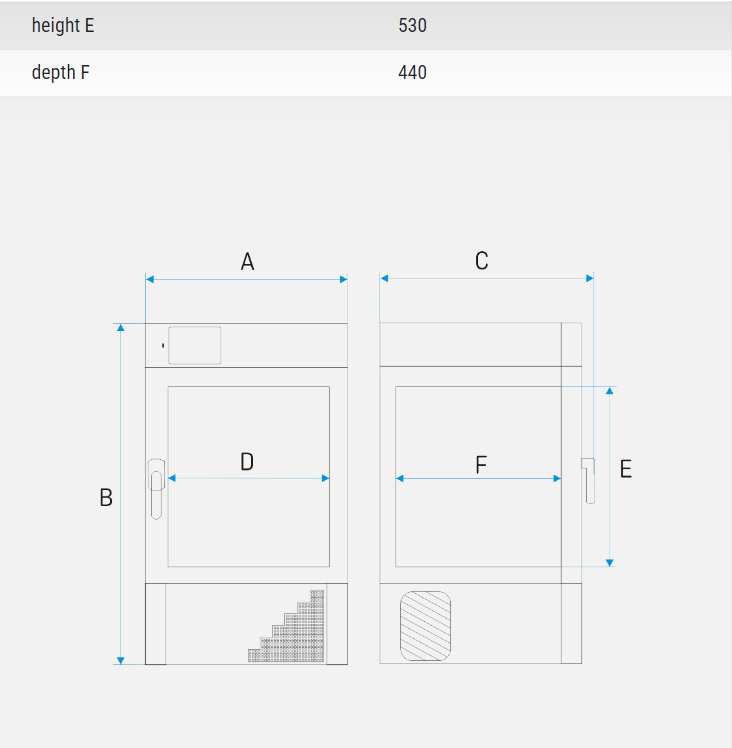Click dimension label A above front view
The height and width of the screenshot is (748, 732).
pos(247,261)
